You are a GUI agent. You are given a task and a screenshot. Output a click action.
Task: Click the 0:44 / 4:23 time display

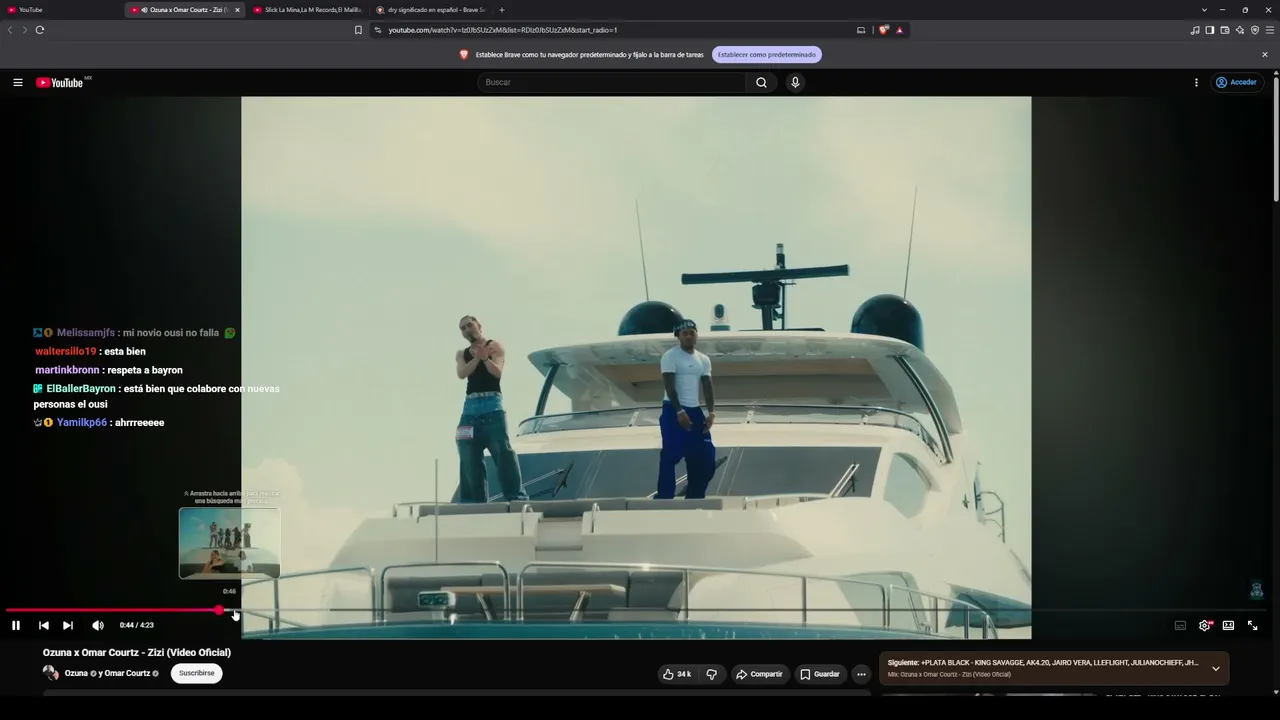[137, 625]
